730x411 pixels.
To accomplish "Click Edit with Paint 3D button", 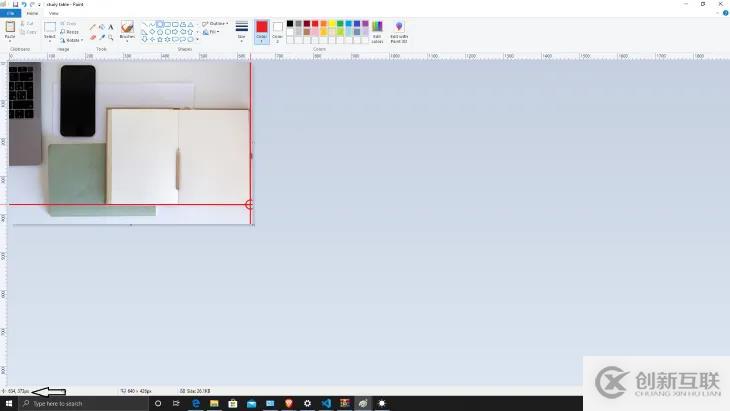I will [399, 32].
